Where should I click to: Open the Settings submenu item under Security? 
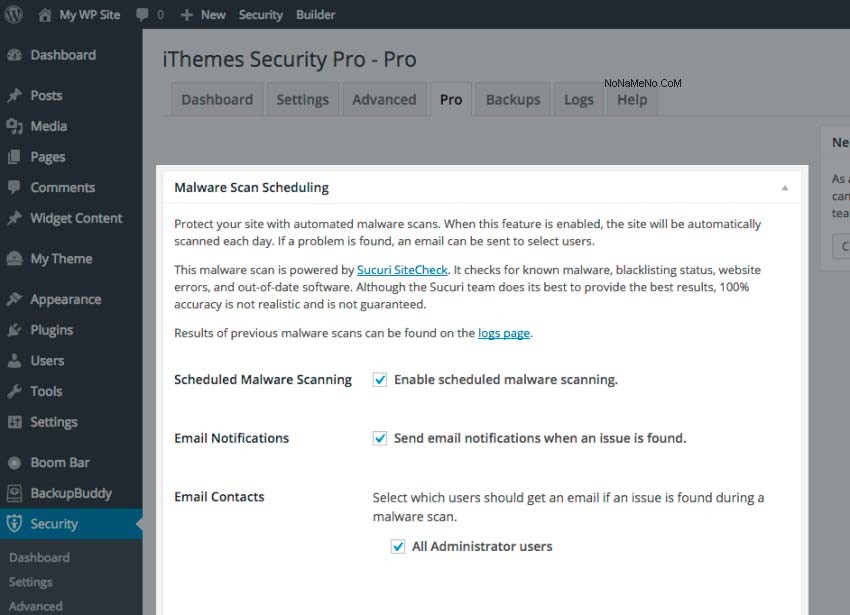31,582
